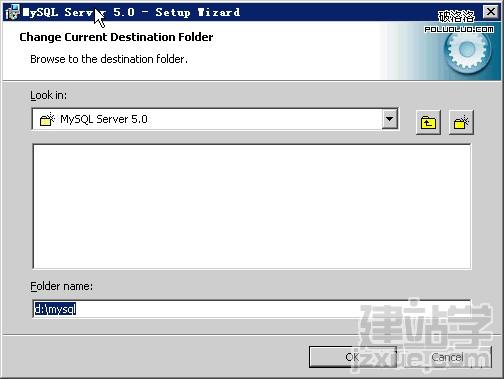Click the Look in label
This screenshot has width=504, height=379.
click(48, 95)
